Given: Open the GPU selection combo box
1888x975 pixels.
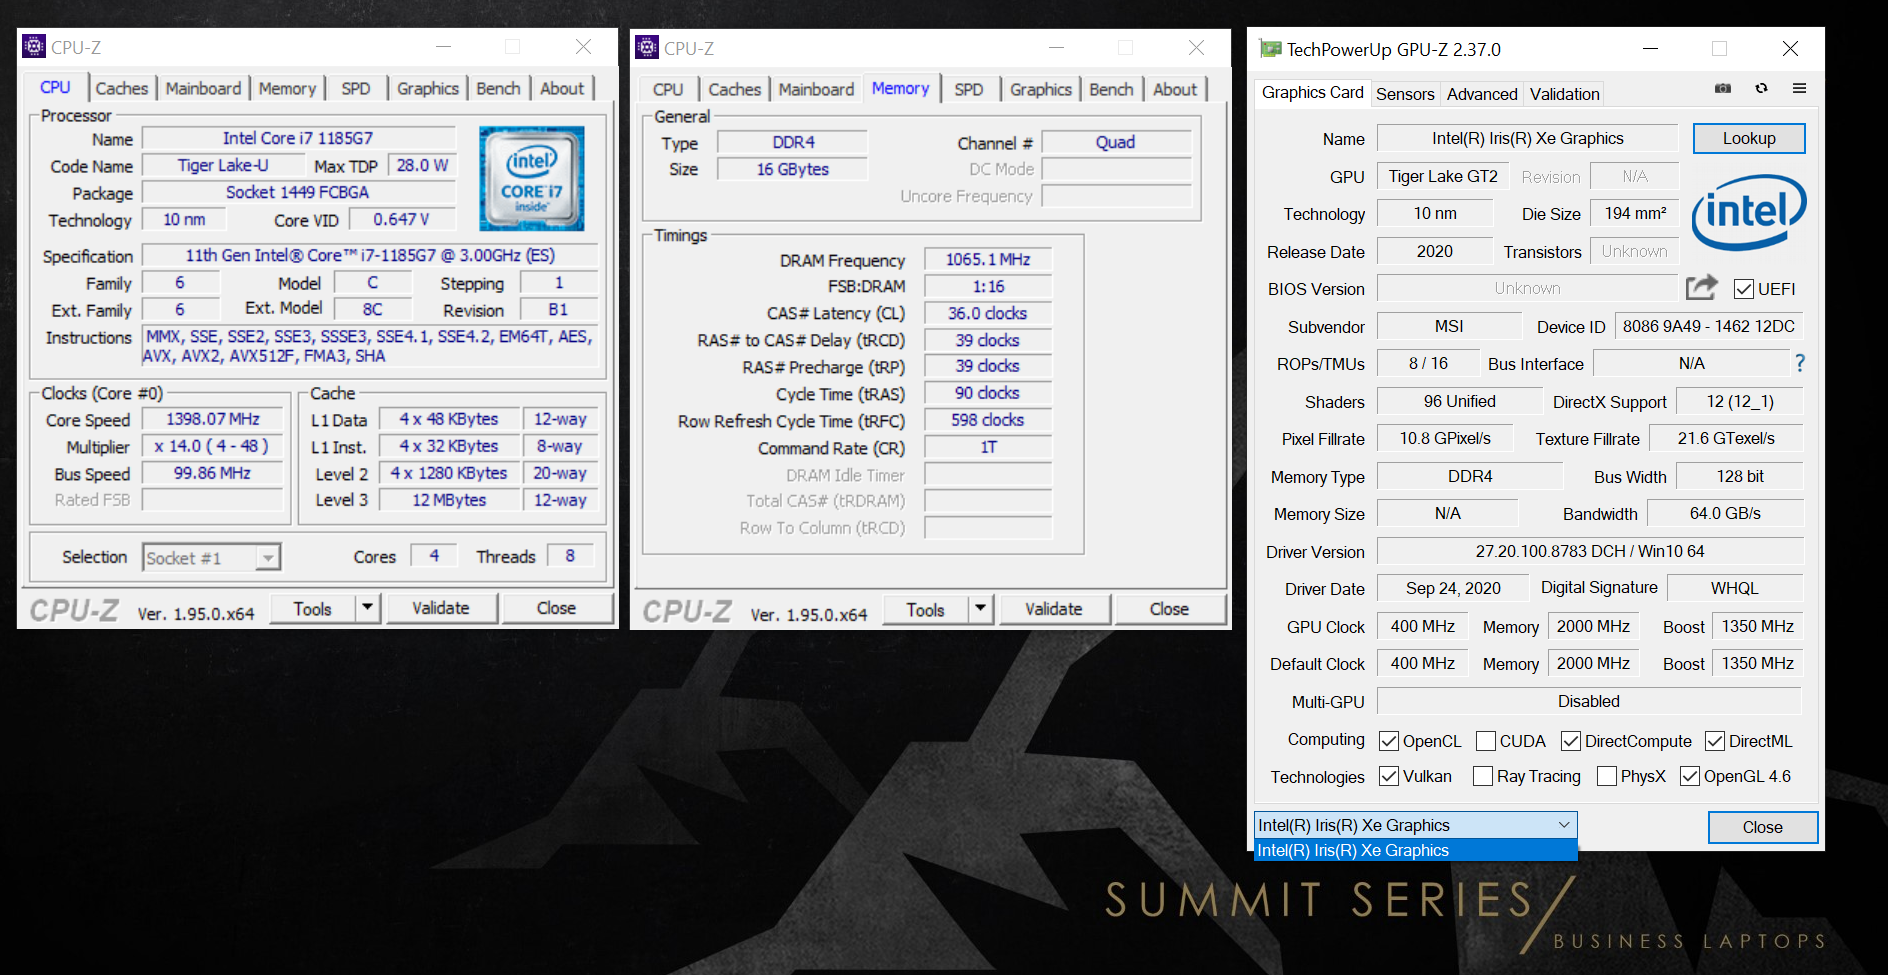Looking at the screenshot, I should click(1415, 825).
